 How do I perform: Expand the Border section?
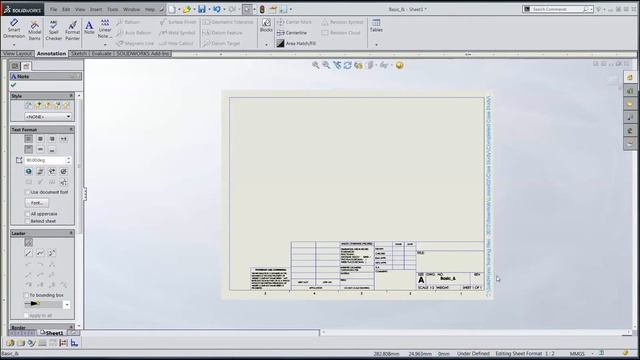coord(71,327)
